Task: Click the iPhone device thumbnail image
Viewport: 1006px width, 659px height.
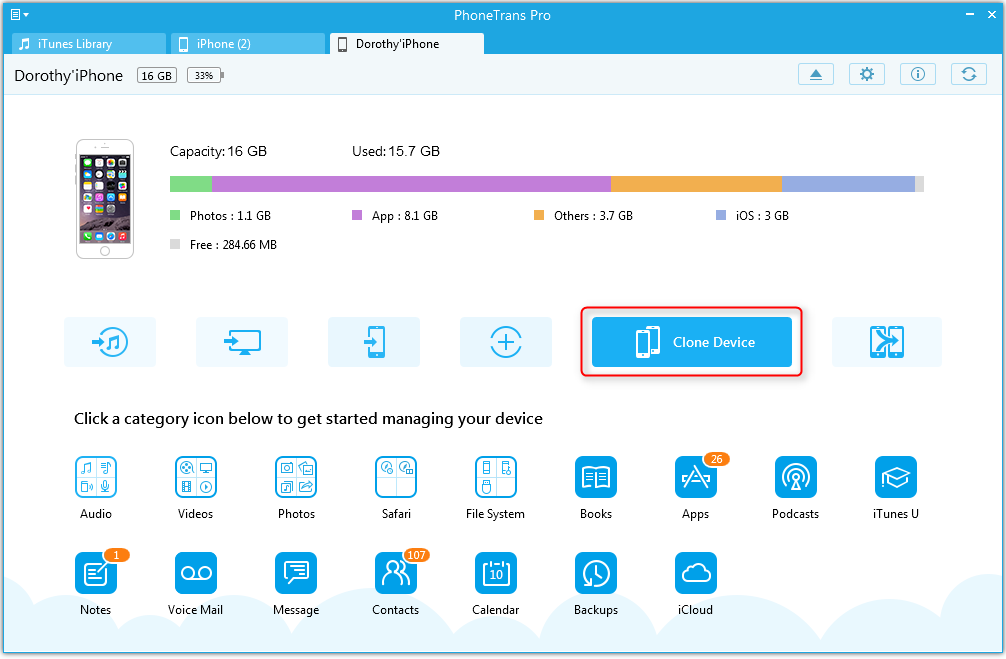Action: [x=105, y=199]
